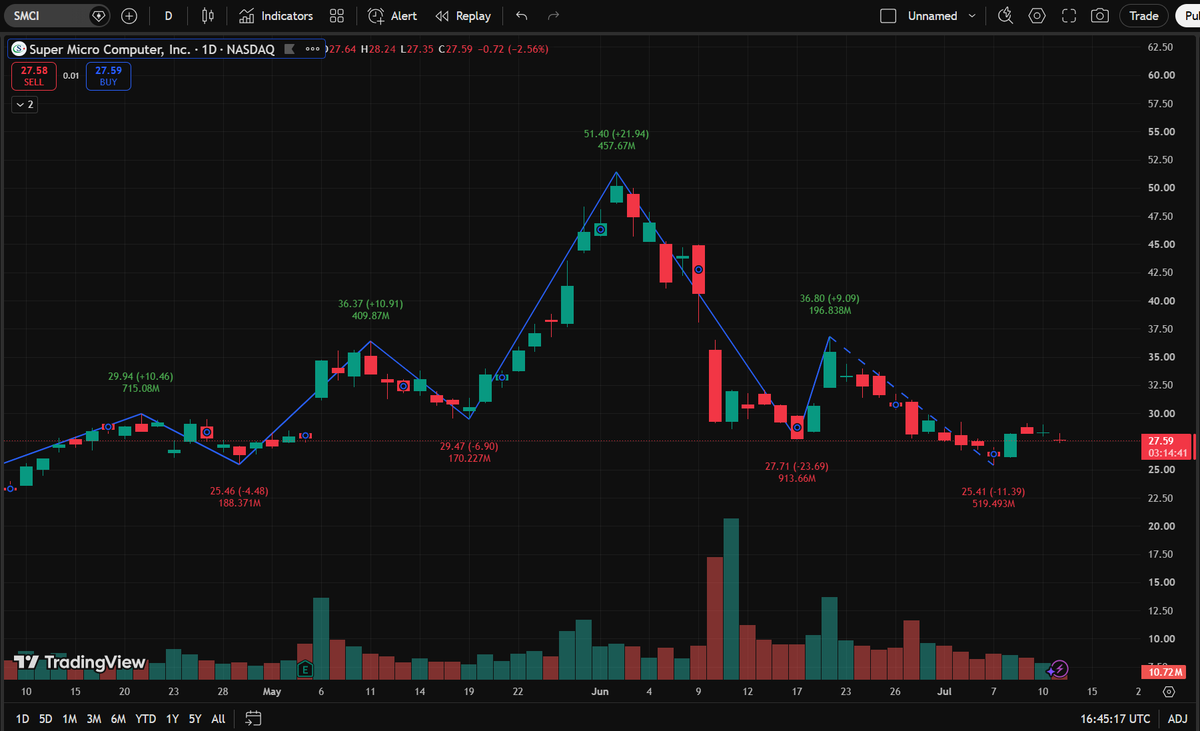The image size is (1200, 731).
Task: Open the Indicators dialog
Action: coord(276,16)
